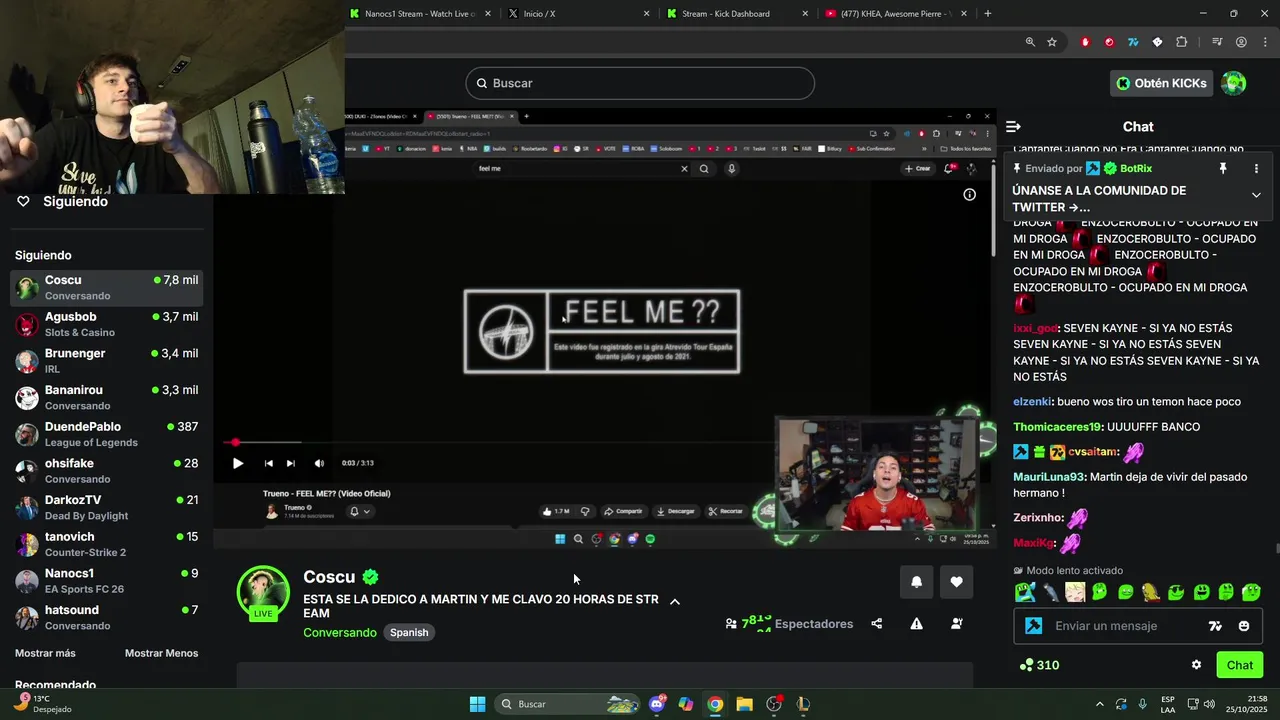Viewport: 1280px width, 720px height.
Task: Click the anime face emote in quick bar
Action: point(1075,592)
